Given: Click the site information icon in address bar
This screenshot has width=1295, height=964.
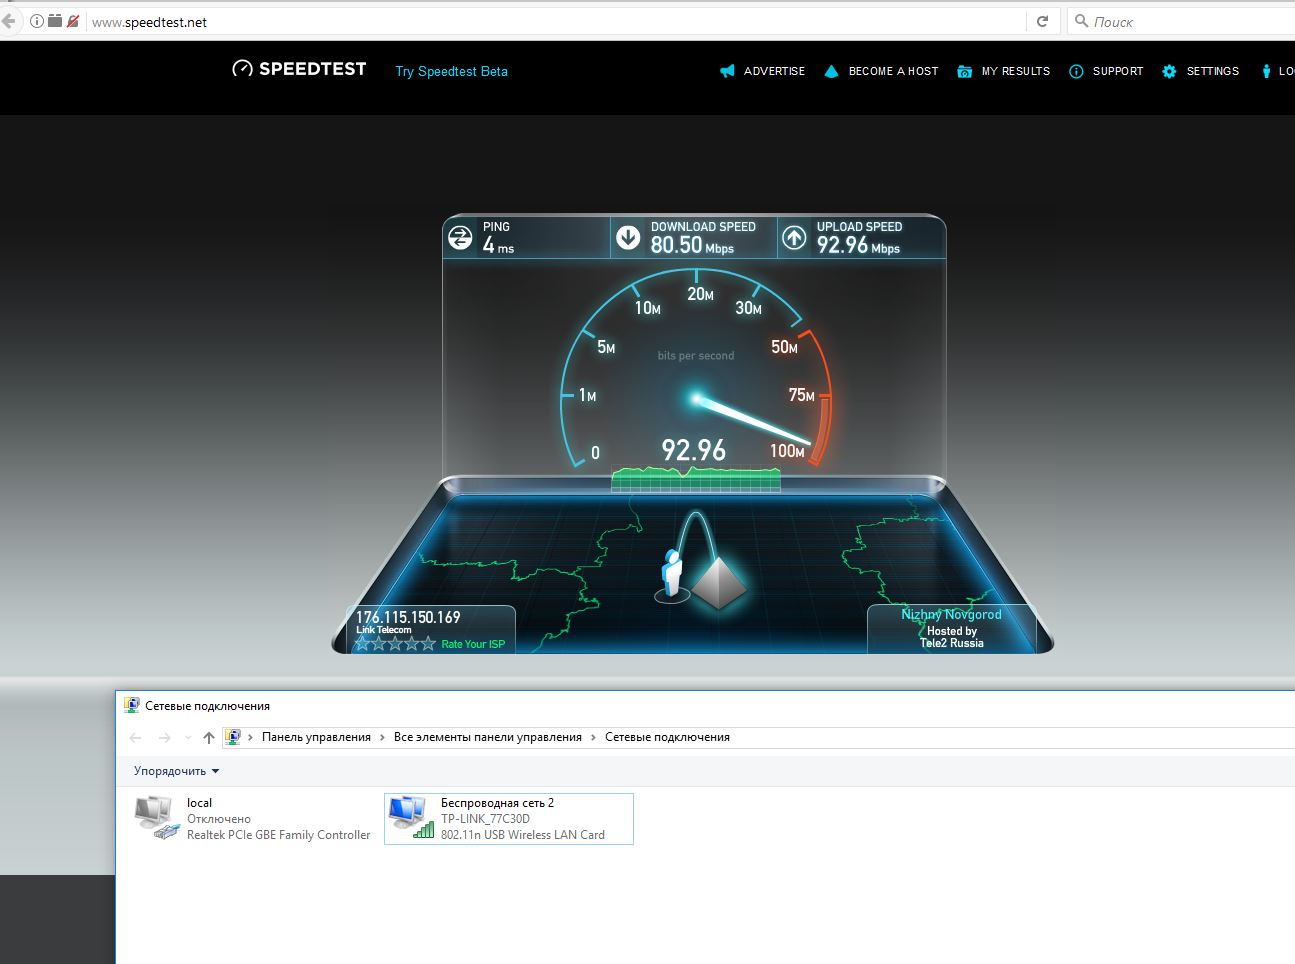Looking at the screenshot, I should click(x=37, y=21).
